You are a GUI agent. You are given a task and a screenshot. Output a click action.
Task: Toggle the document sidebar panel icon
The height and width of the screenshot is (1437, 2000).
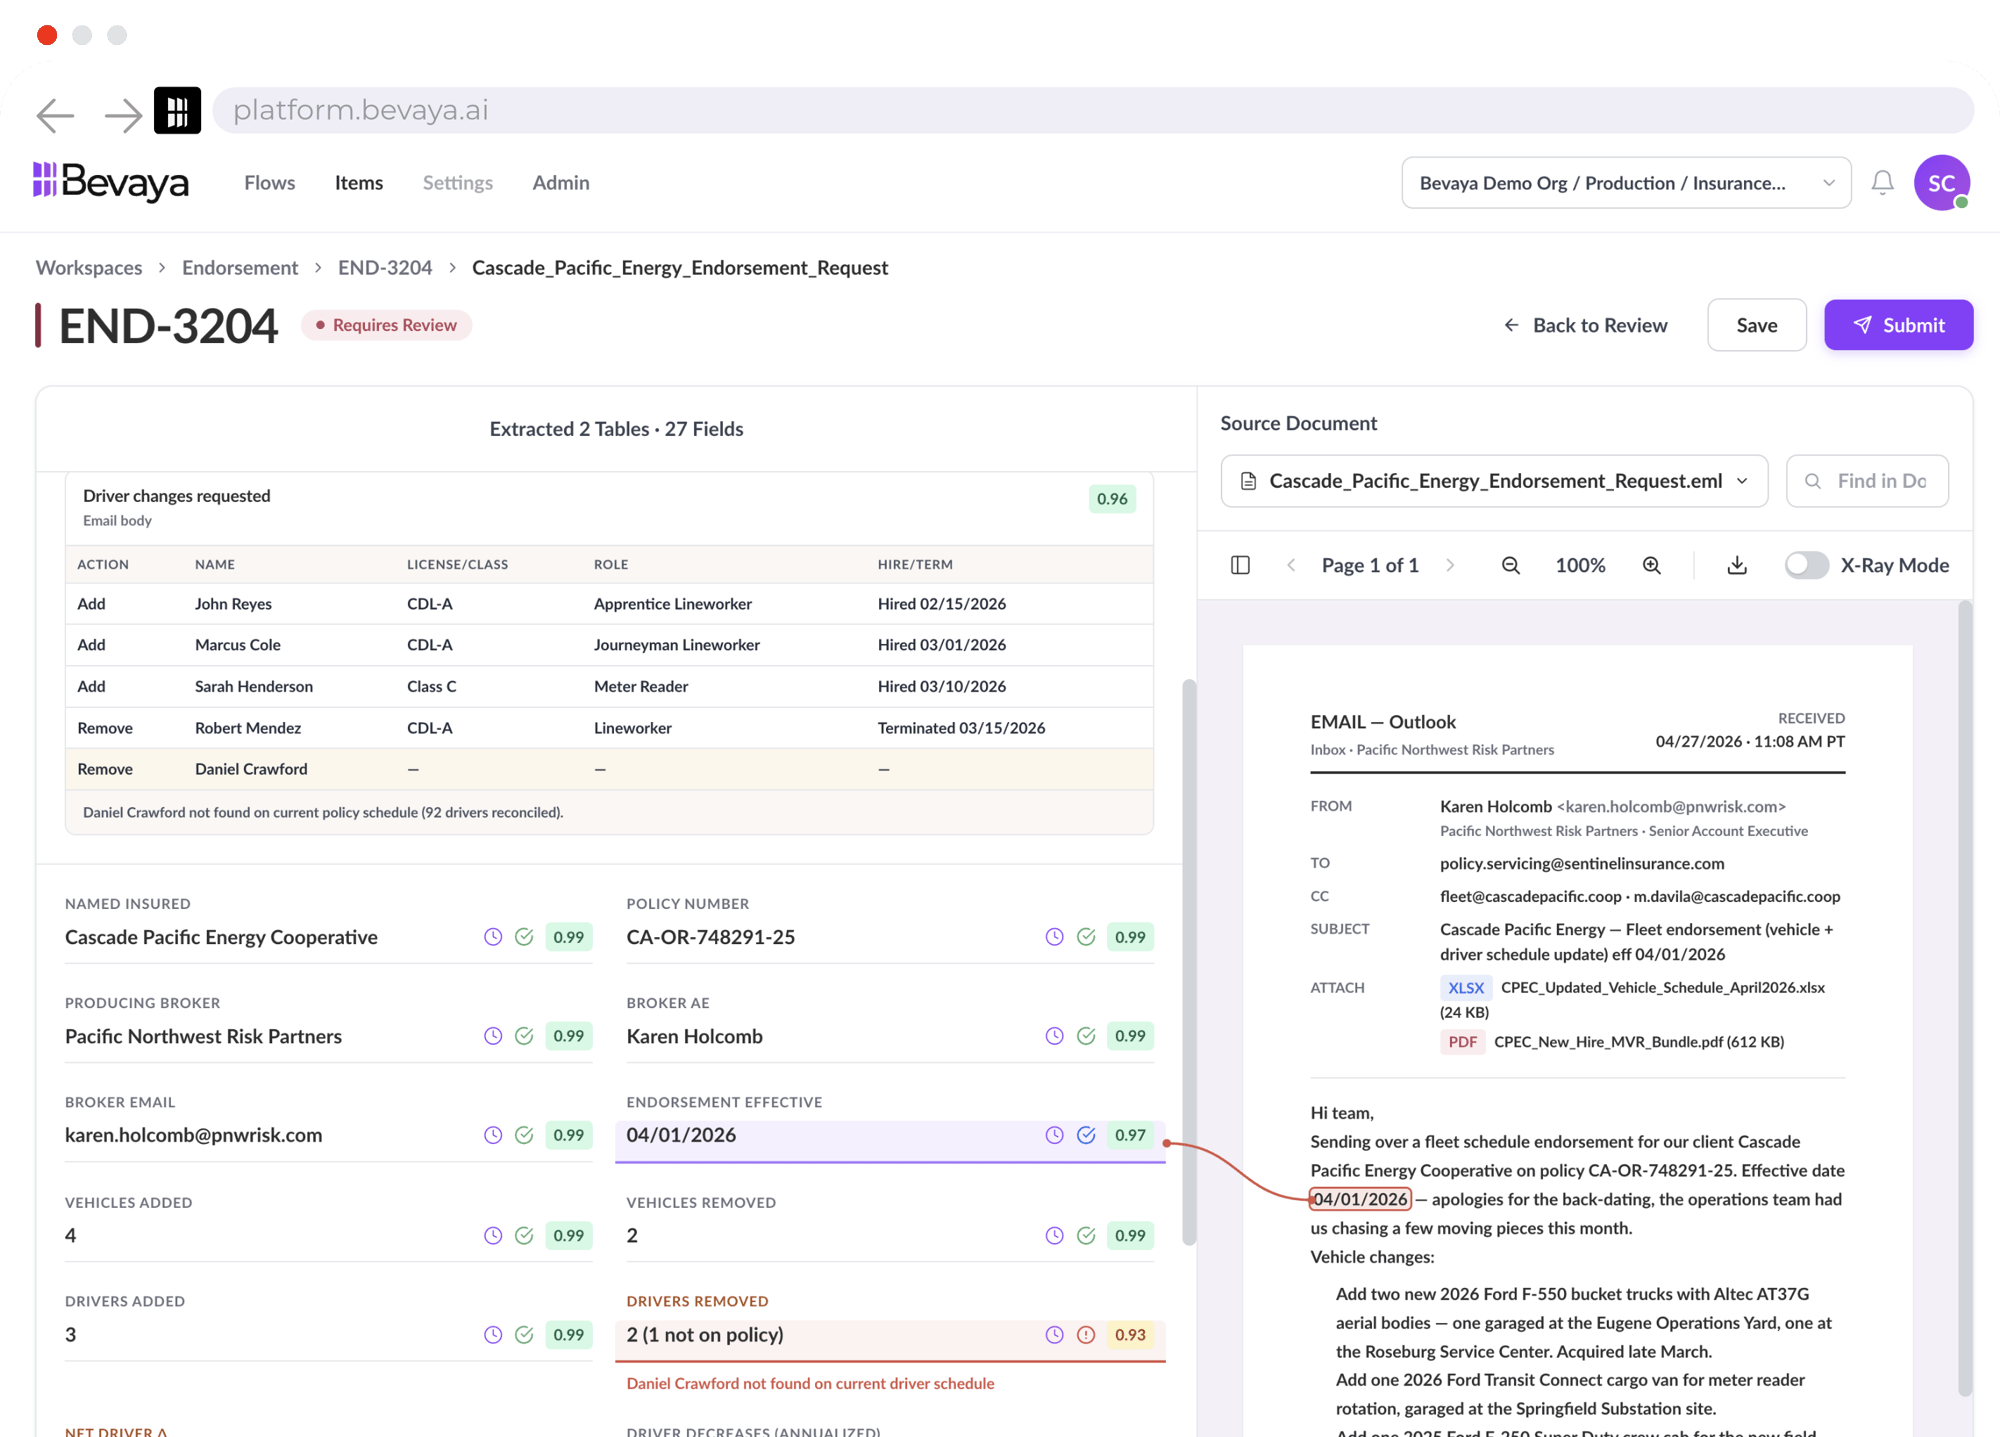click(x=1240, y=565)
